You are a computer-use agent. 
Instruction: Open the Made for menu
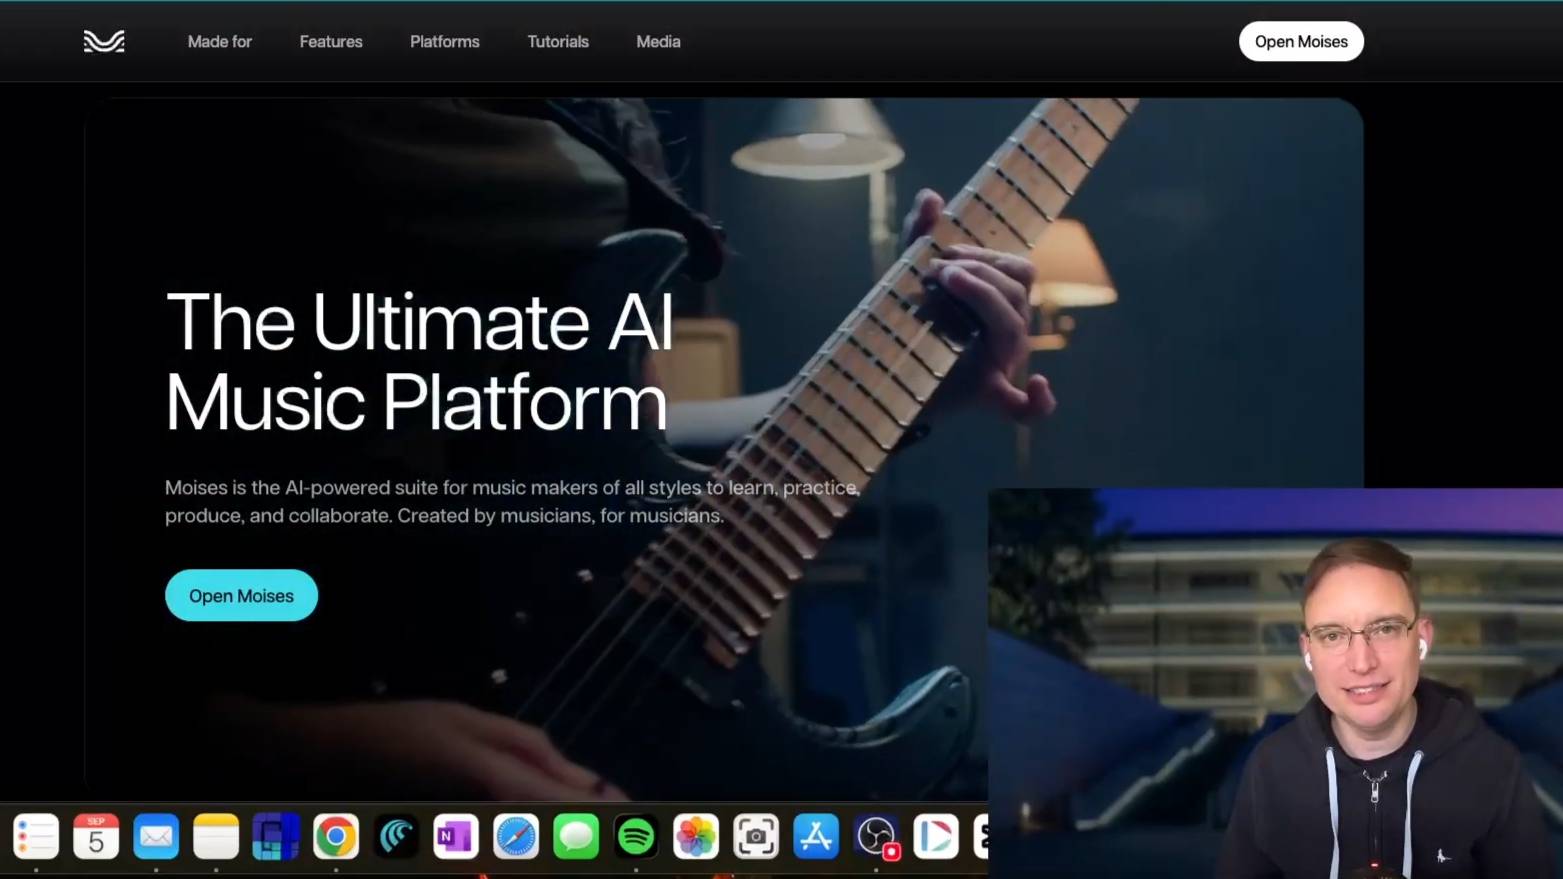(x=220, y=42)
